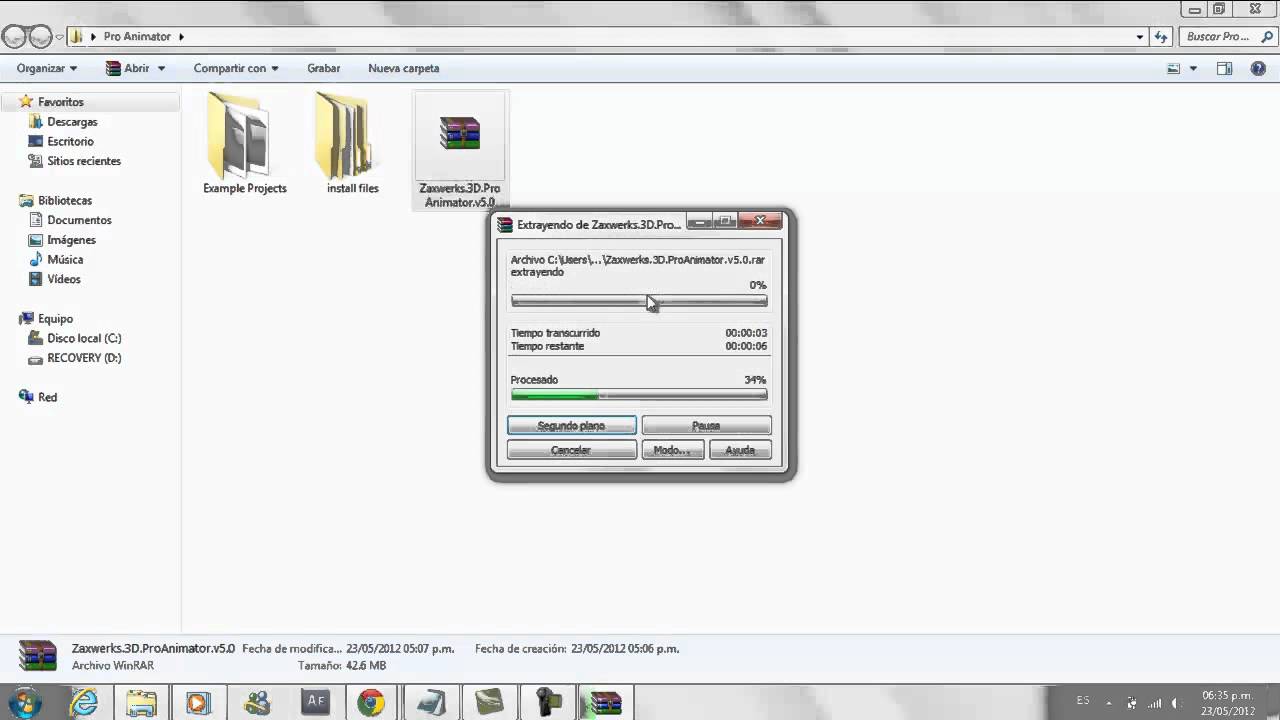
Task: Show hidden tray icons arrow
Action: tap(1108, 702)
